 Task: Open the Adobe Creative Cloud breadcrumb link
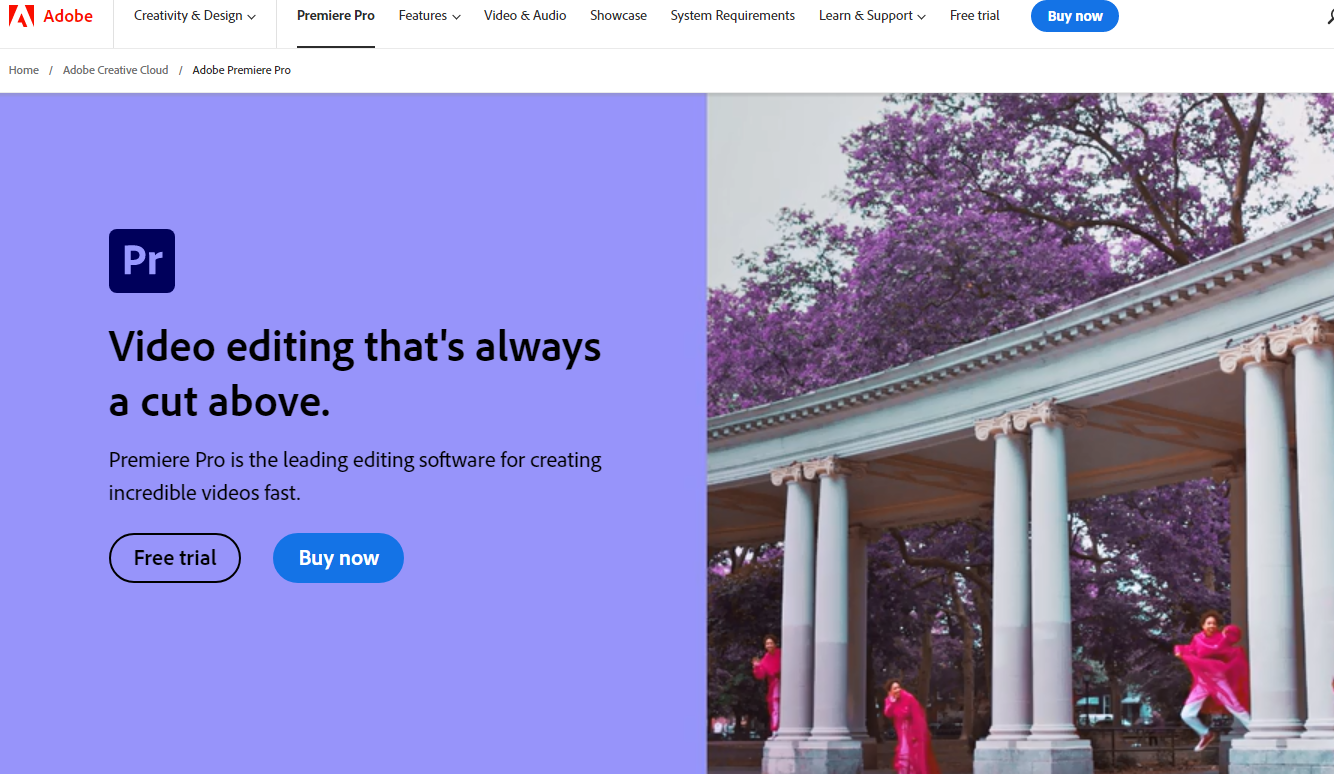(115, 70)
